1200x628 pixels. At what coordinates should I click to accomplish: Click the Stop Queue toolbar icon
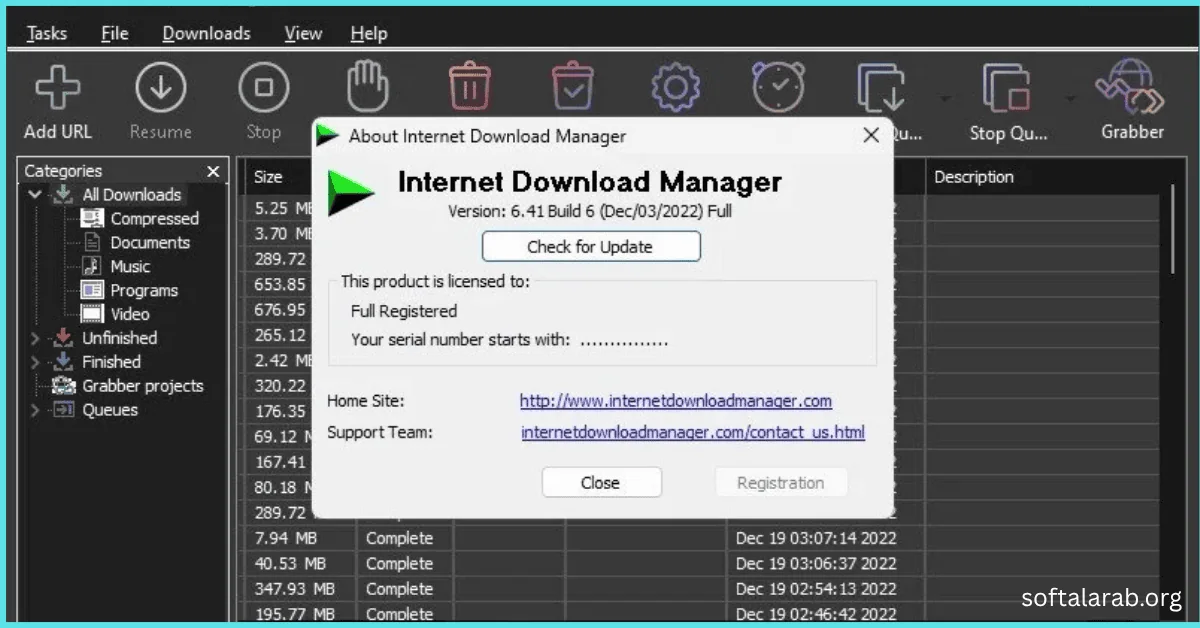(1007, 89)
